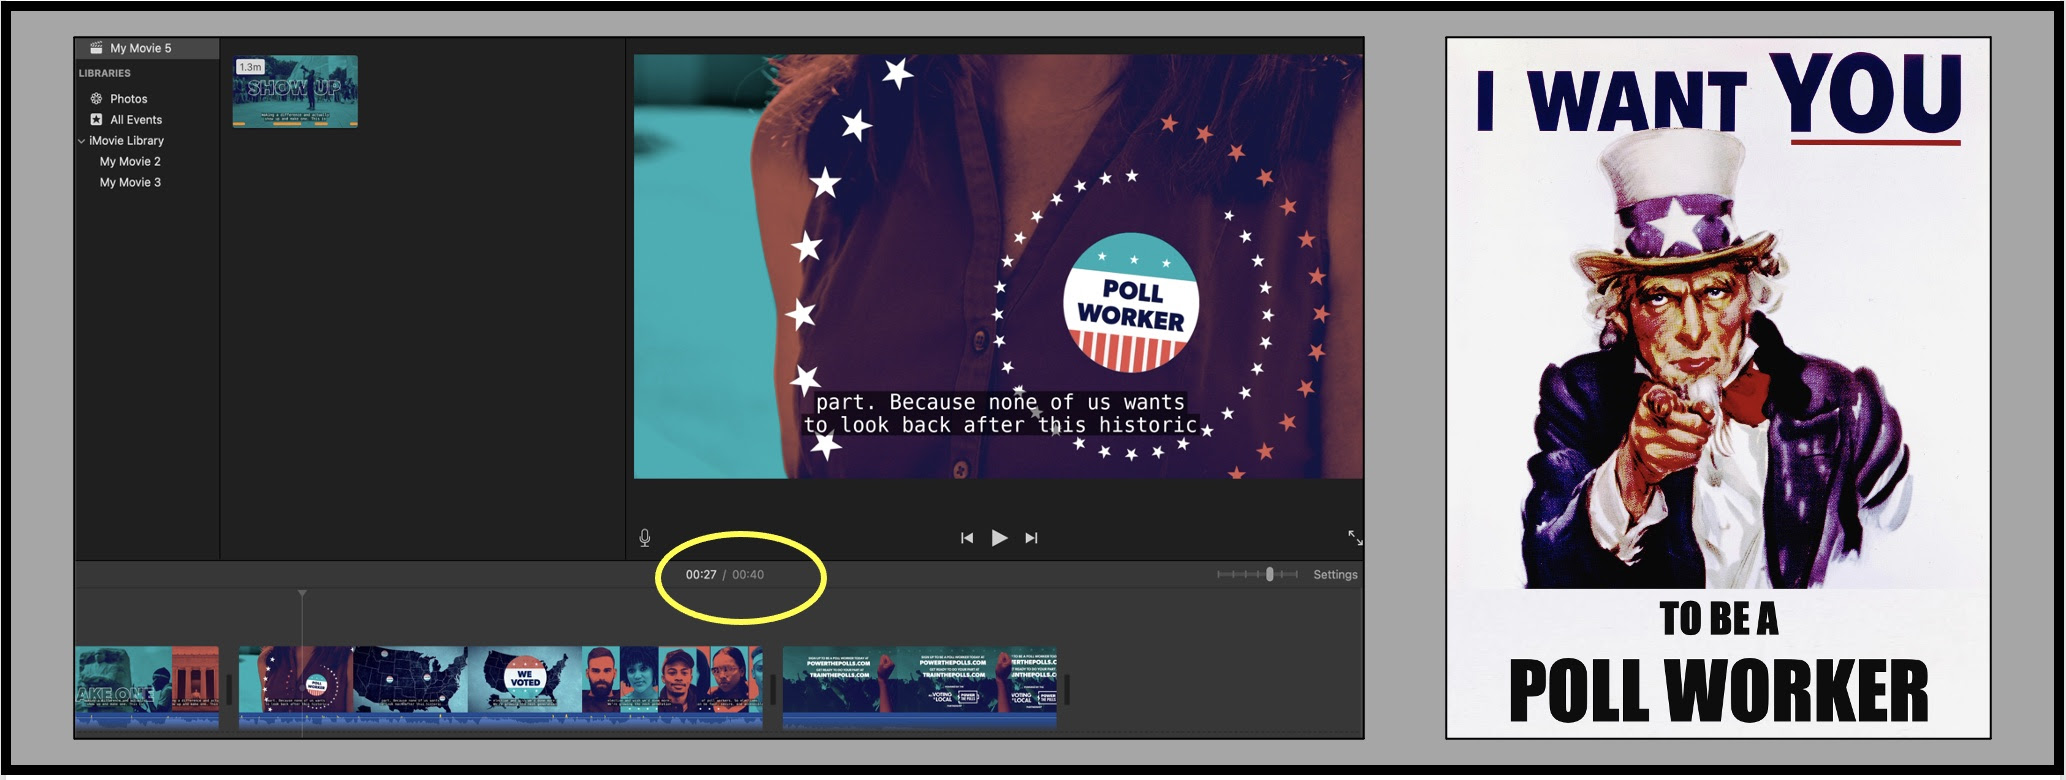The image size is (2066, 780).
Task: Click the POLL WORKER badge in viewer
Action: (x=1131, y=302)
